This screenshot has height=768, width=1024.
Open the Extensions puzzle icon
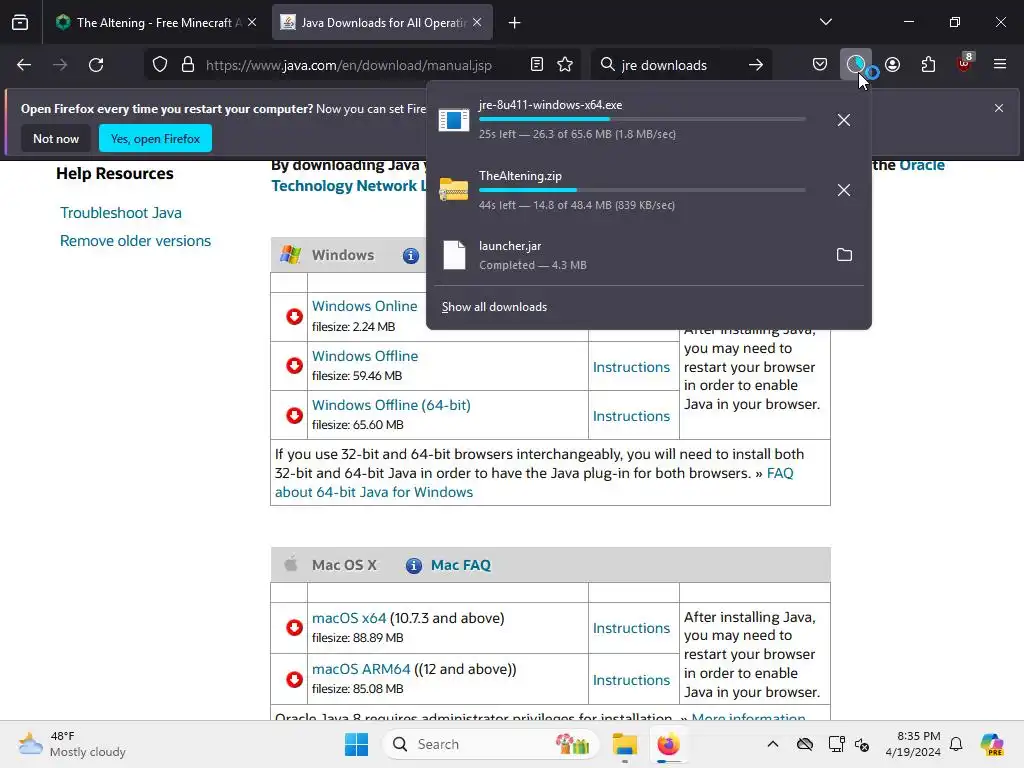point(928,65)
